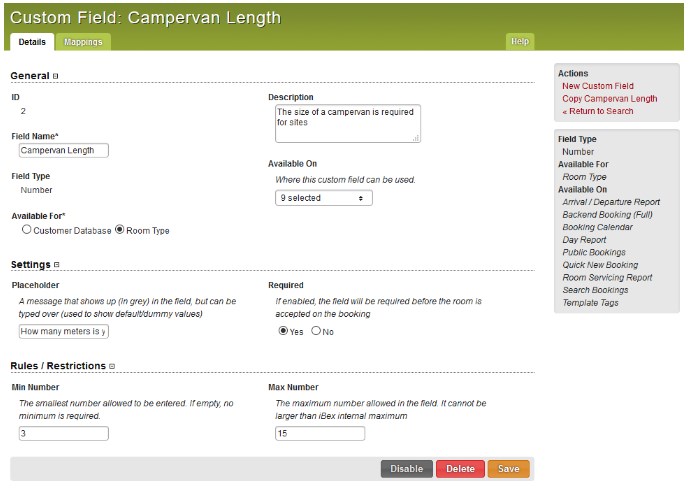Click the Disable button

click(x=406, y=469)
